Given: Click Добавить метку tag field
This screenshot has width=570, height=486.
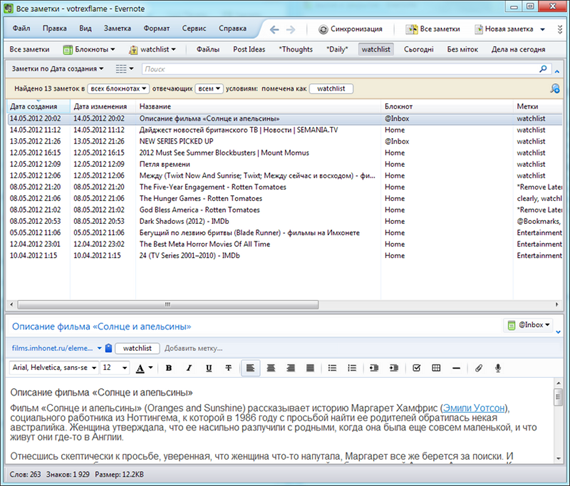Looking at the screenshot, I should [x=193, y=348].
